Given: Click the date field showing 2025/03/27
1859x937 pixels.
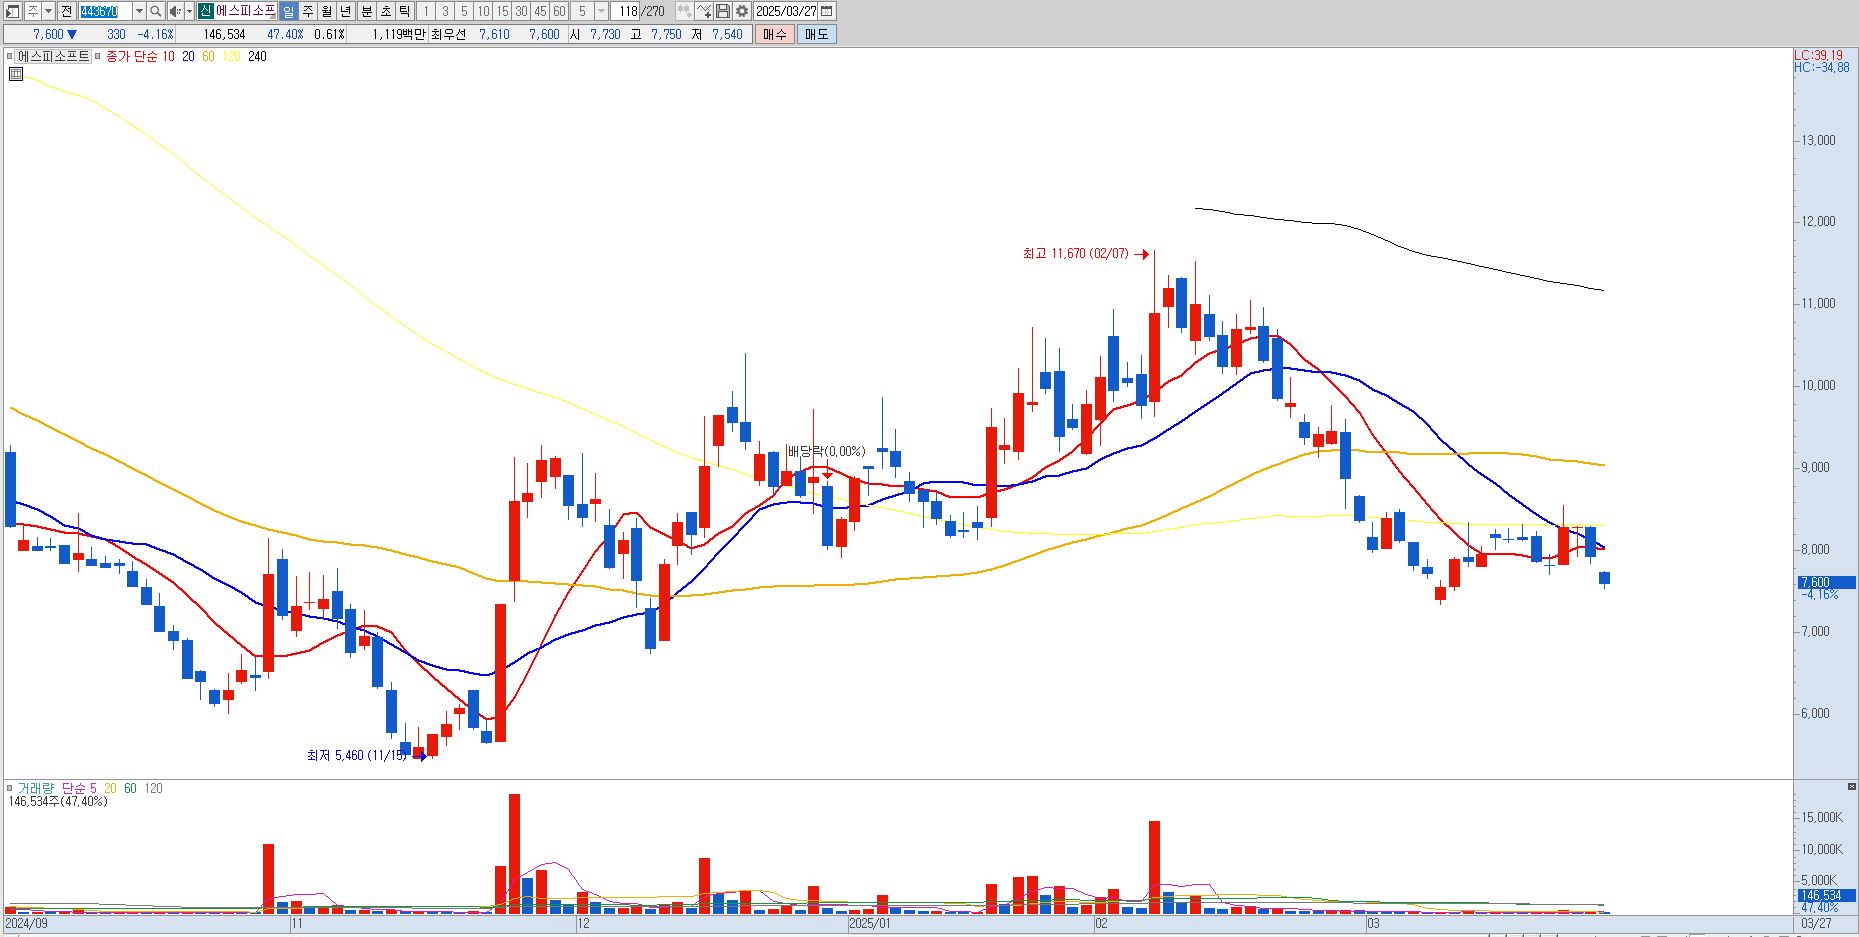Looking at the screenshot, I should click(786, 11).
